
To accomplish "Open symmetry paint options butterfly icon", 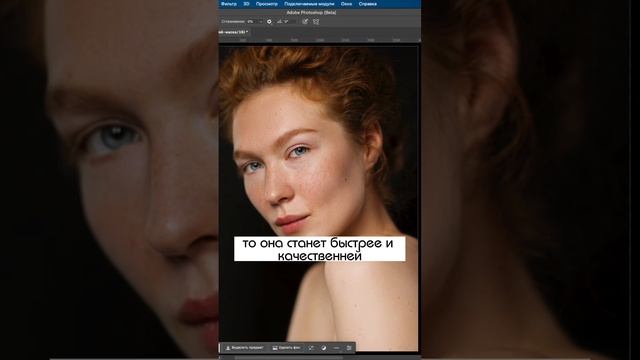I will [316, 22].
